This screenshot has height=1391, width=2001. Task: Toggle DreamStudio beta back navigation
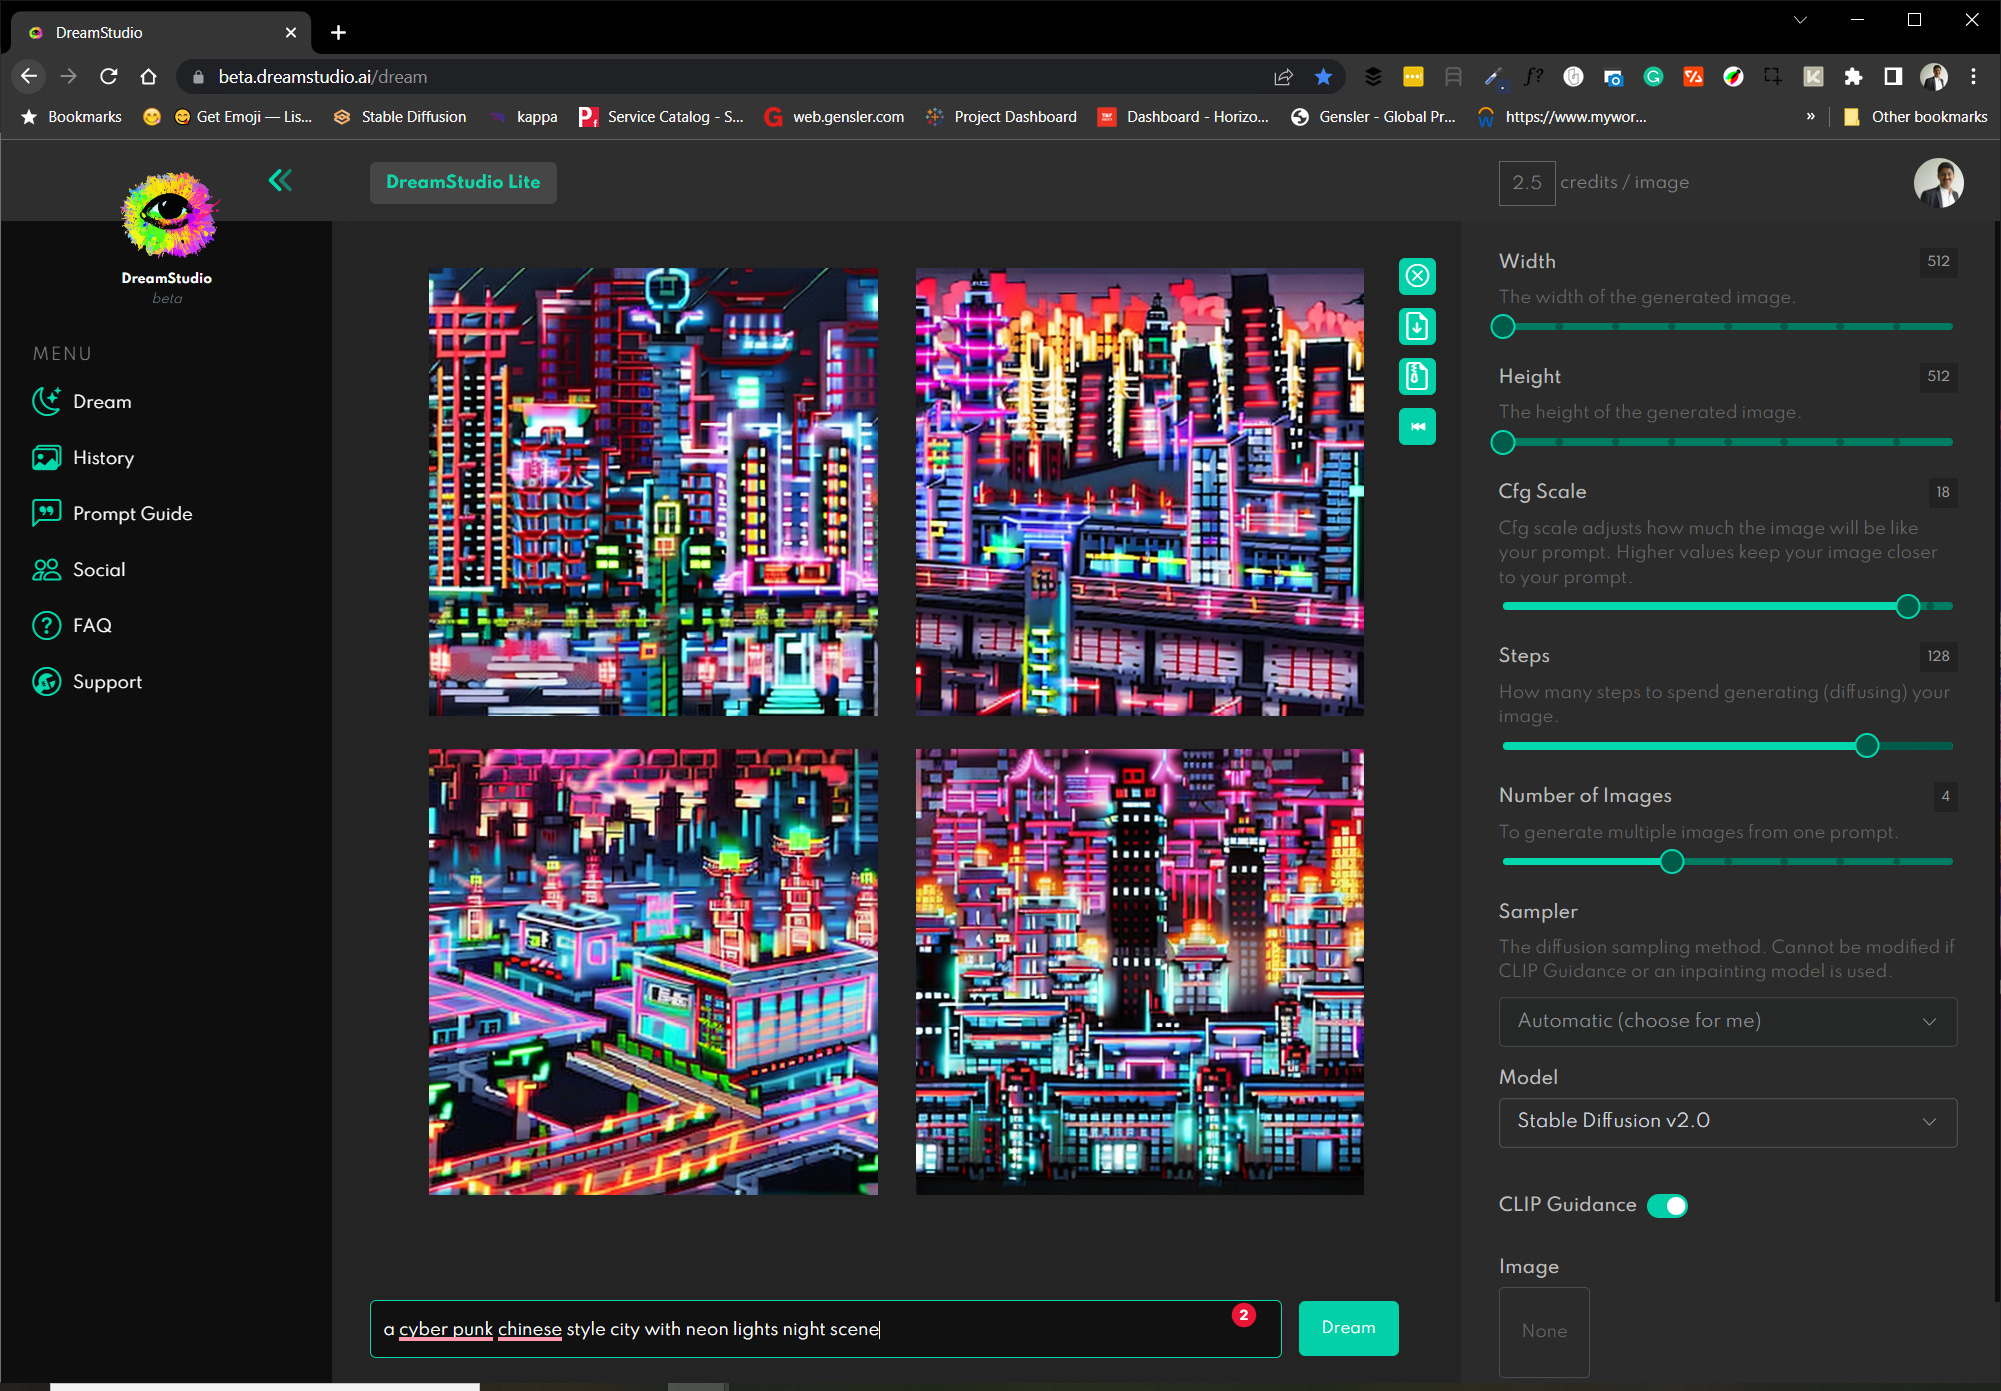pos(281,179)
